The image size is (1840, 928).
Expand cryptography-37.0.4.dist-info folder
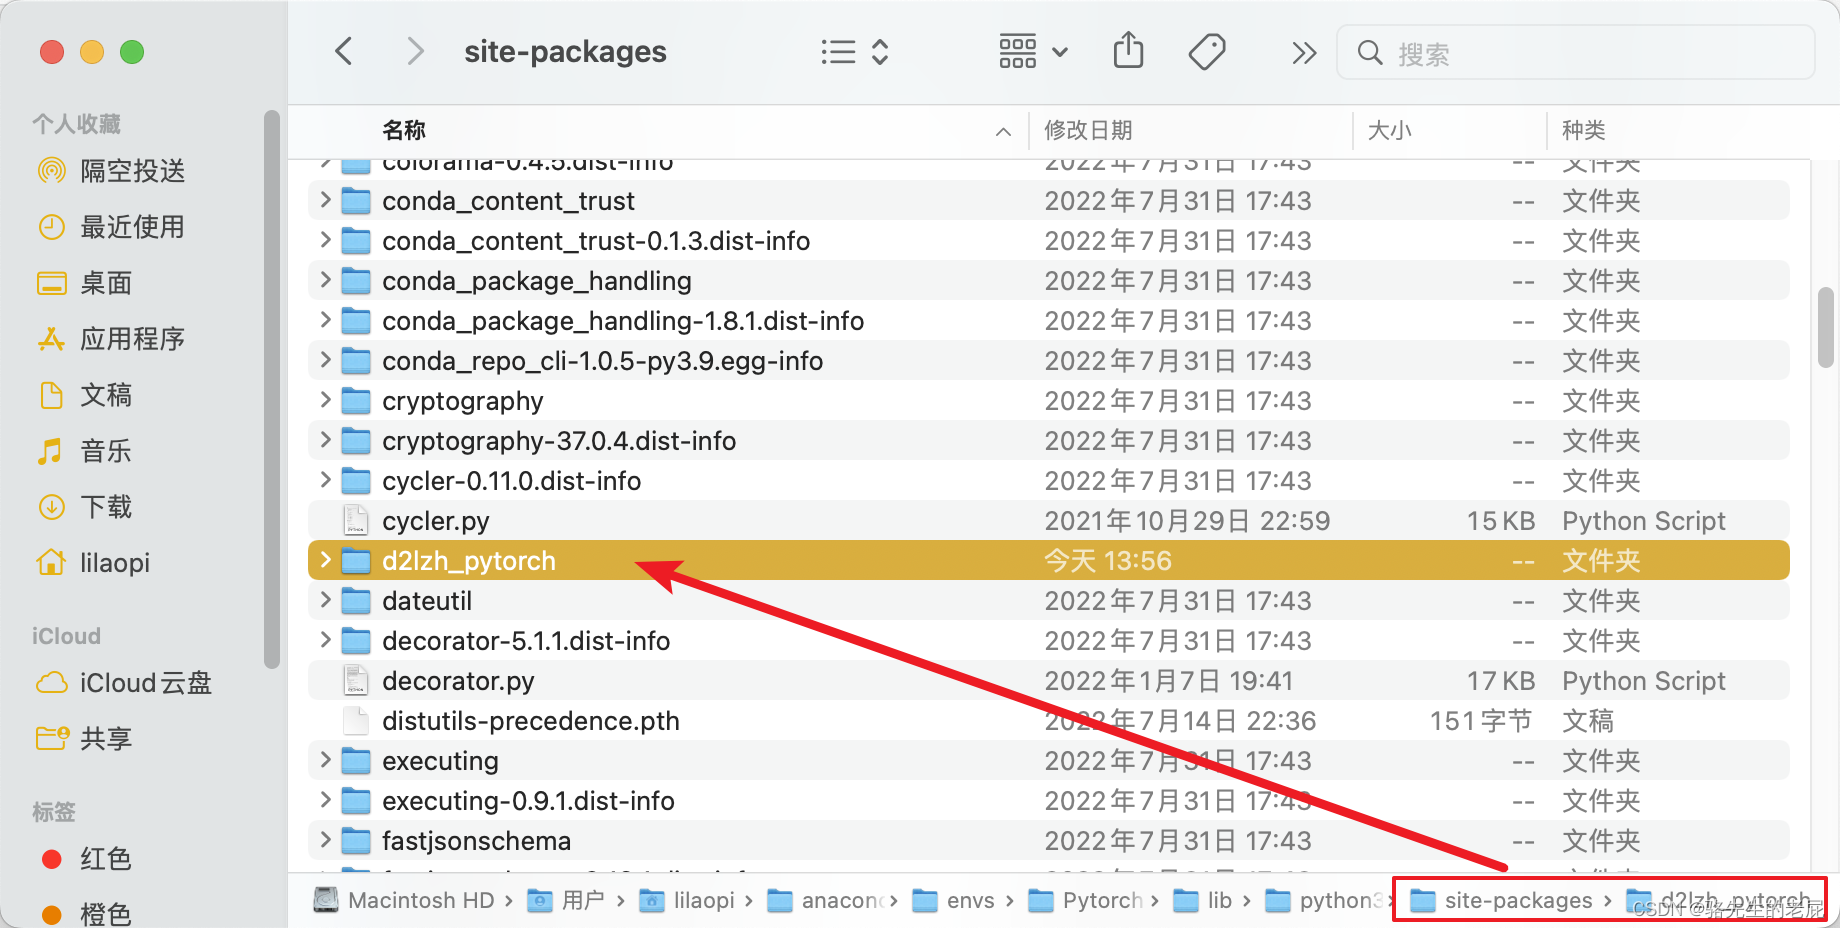pyautogui.click(x=325, y=440)
